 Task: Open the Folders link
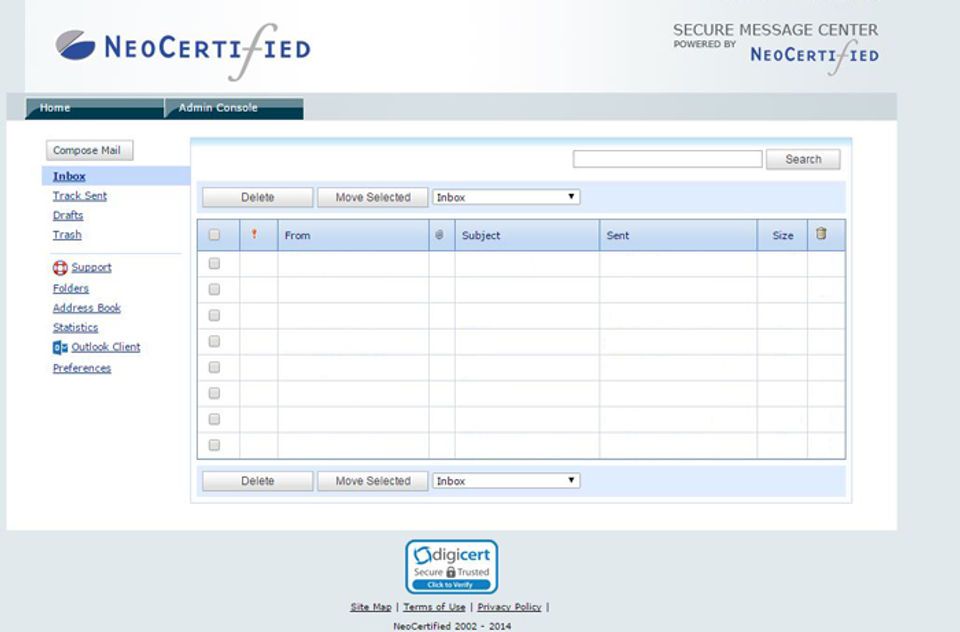[70, 288]
